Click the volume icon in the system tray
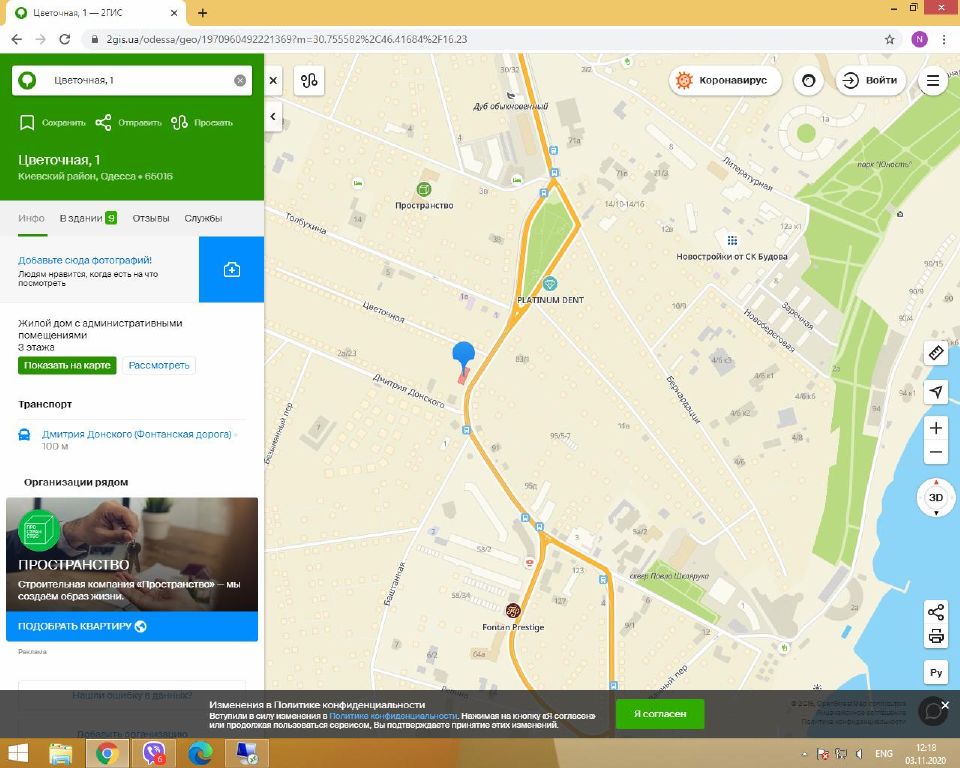 [x=859, y=754]
